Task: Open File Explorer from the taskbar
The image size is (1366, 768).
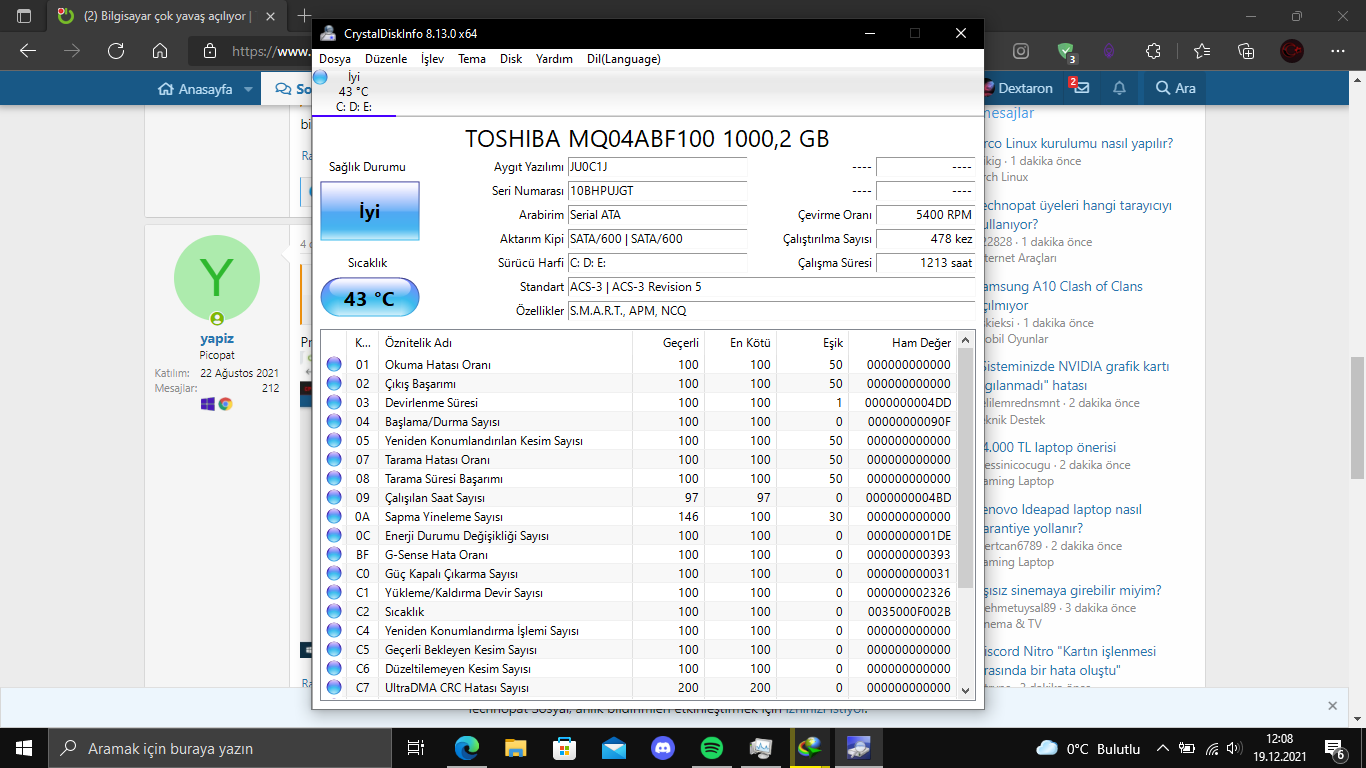Action: (x=516, y=748)
